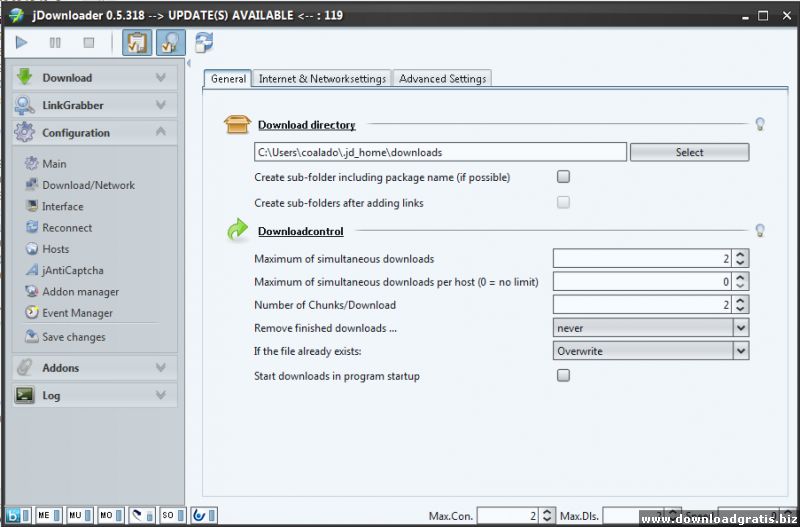
Task: Enable Start downloads in program startup
Action: tap(563, 376)
